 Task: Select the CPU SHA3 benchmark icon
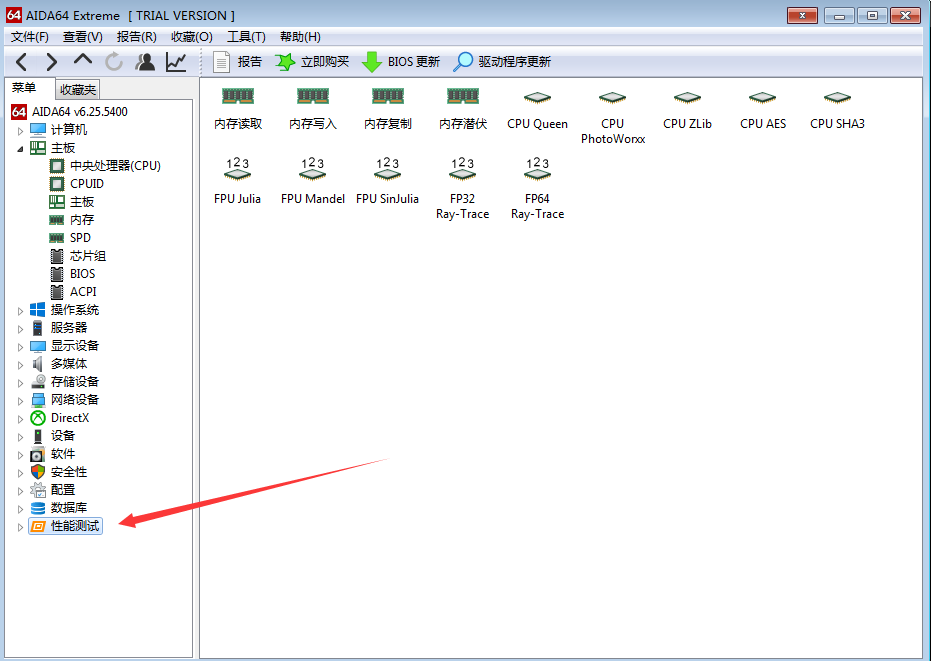click(837, 109)
